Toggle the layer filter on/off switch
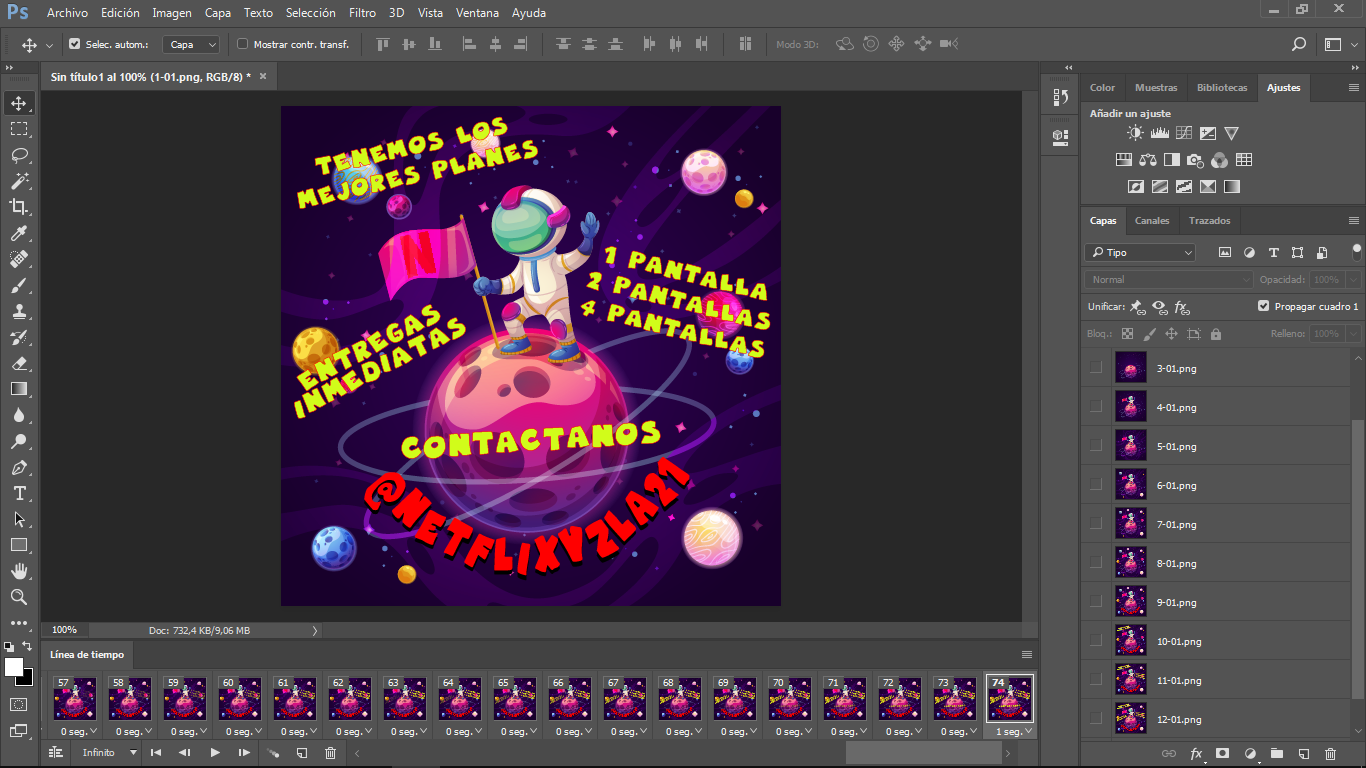The height and width of the screenshot is (768, 1366). pyautogui.click(x=1357, y=250)
